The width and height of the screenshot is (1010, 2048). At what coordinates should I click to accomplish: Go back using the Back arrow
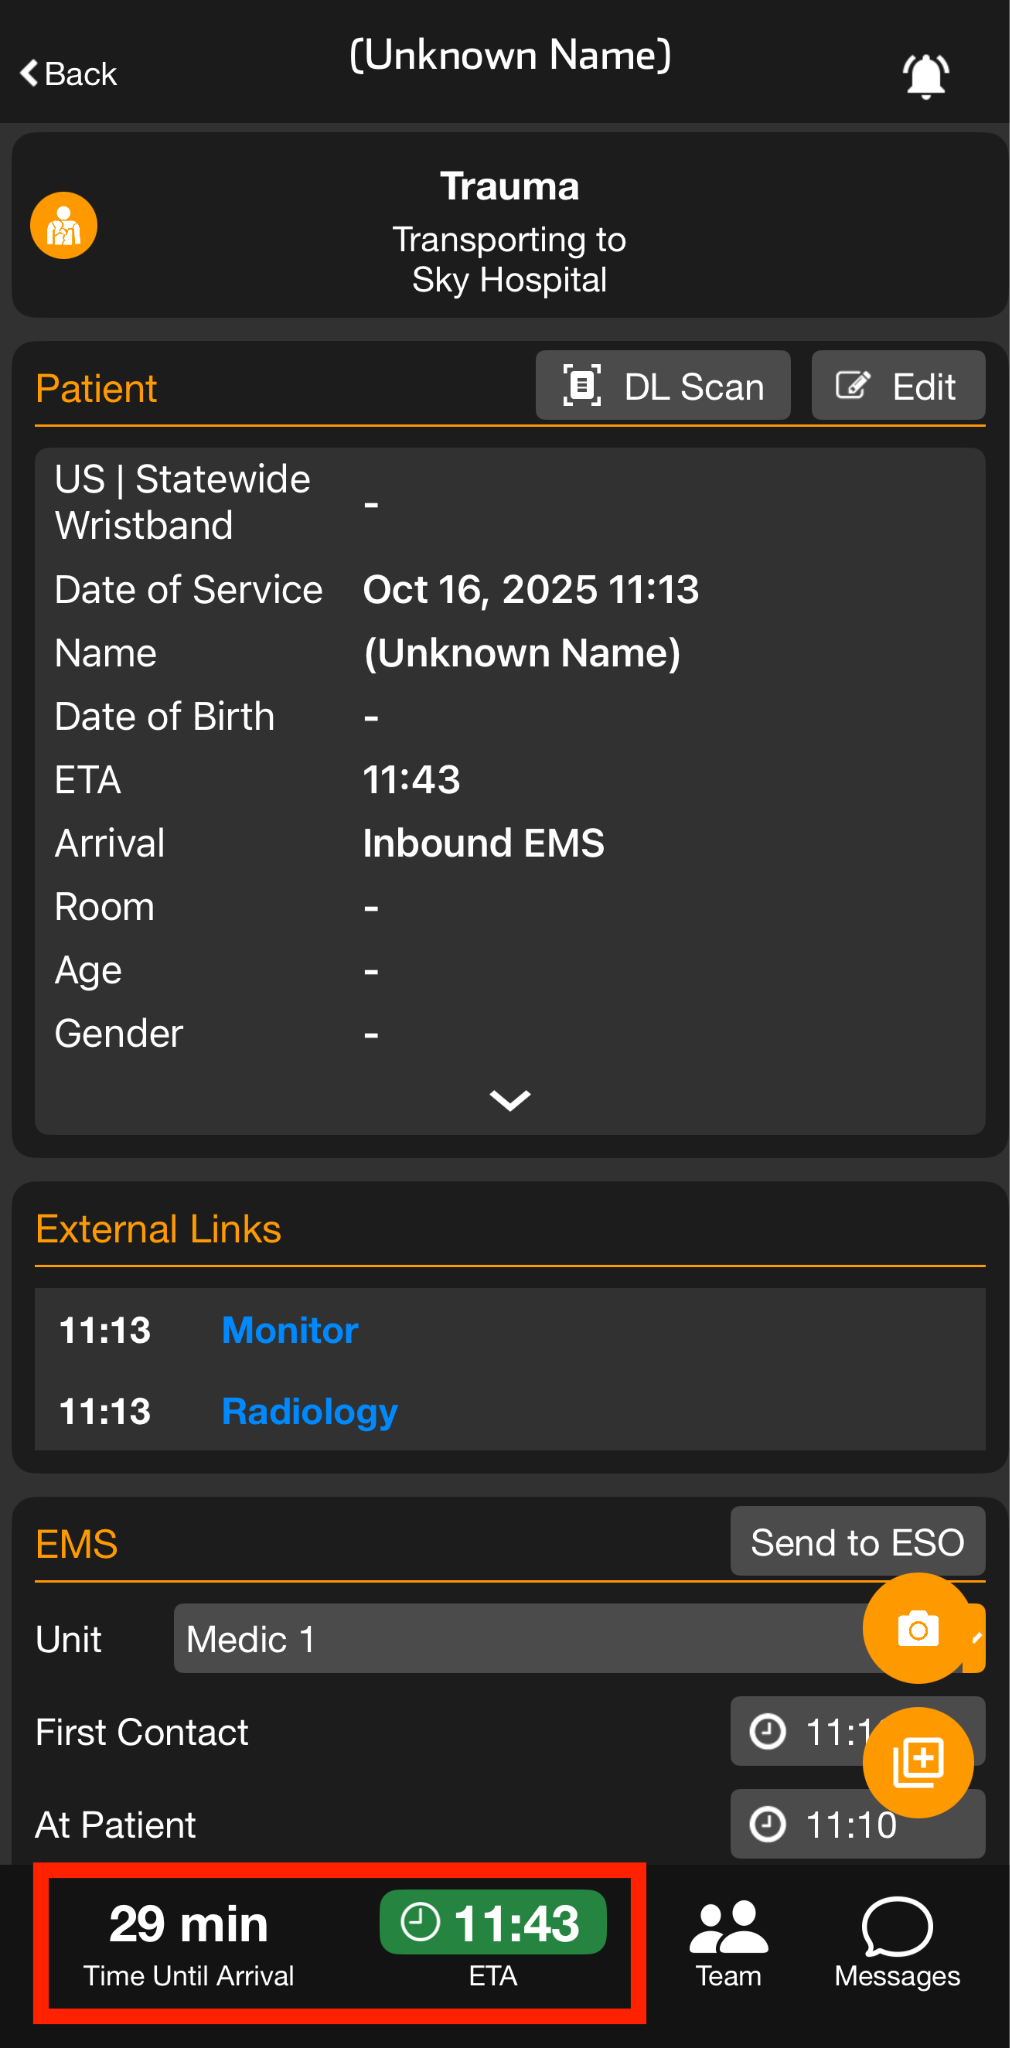coord(69,74)
